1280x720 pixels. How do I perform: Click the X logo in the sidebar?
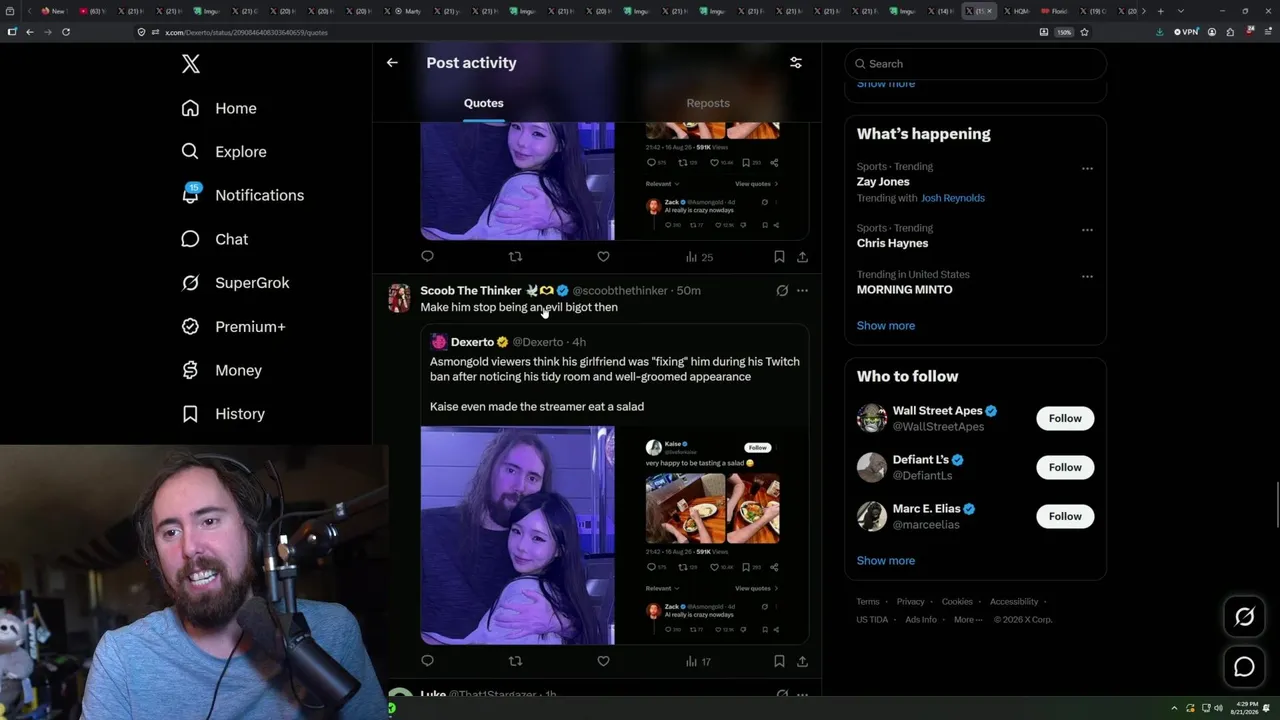click(191, 64)
